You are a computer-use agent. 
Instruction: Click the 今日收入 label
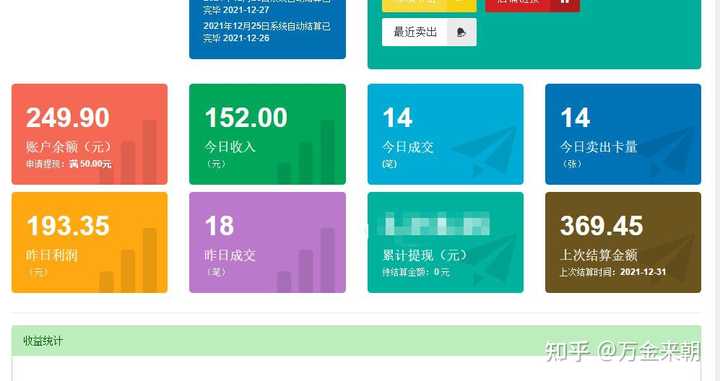point(230,147)
